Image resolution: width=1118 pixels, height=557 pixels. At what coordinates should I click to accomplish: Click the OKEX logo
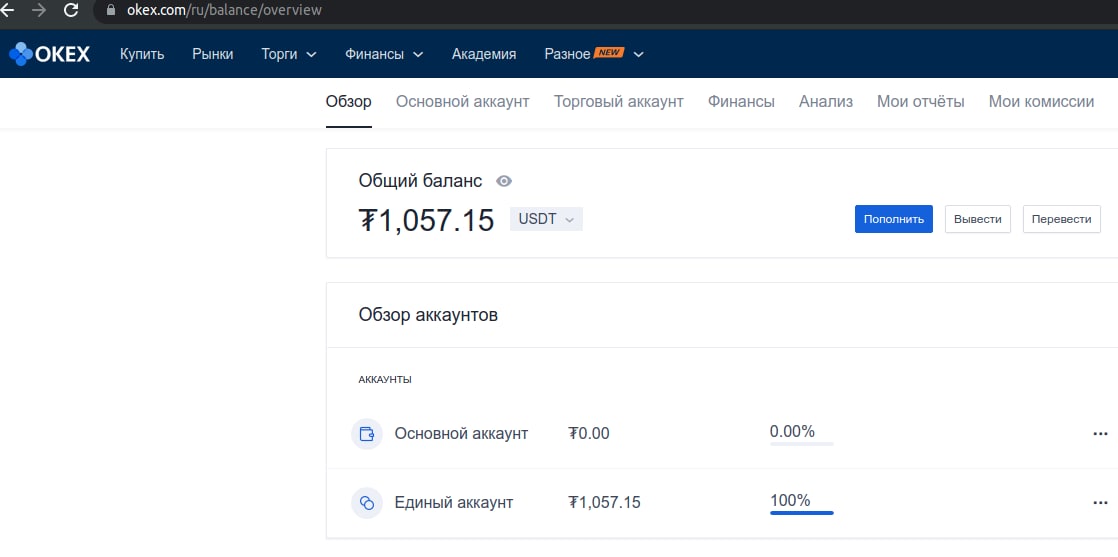click(x=50, y=54)
